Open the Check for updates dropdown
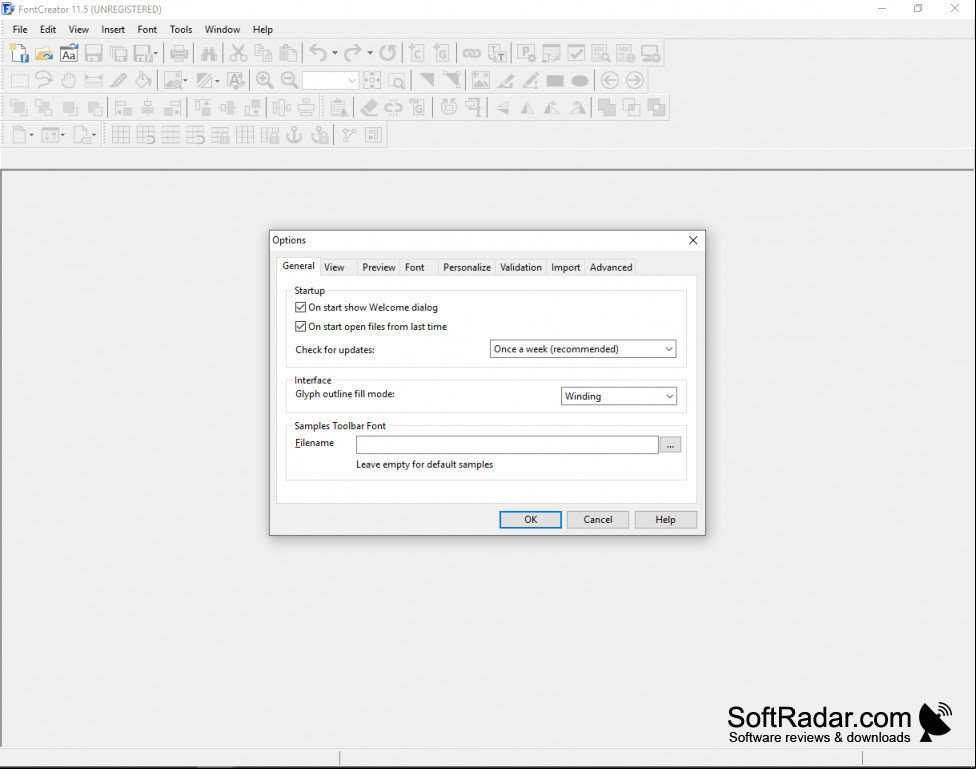The height and width of the screenshot is (769, 976). click(583, 349)
